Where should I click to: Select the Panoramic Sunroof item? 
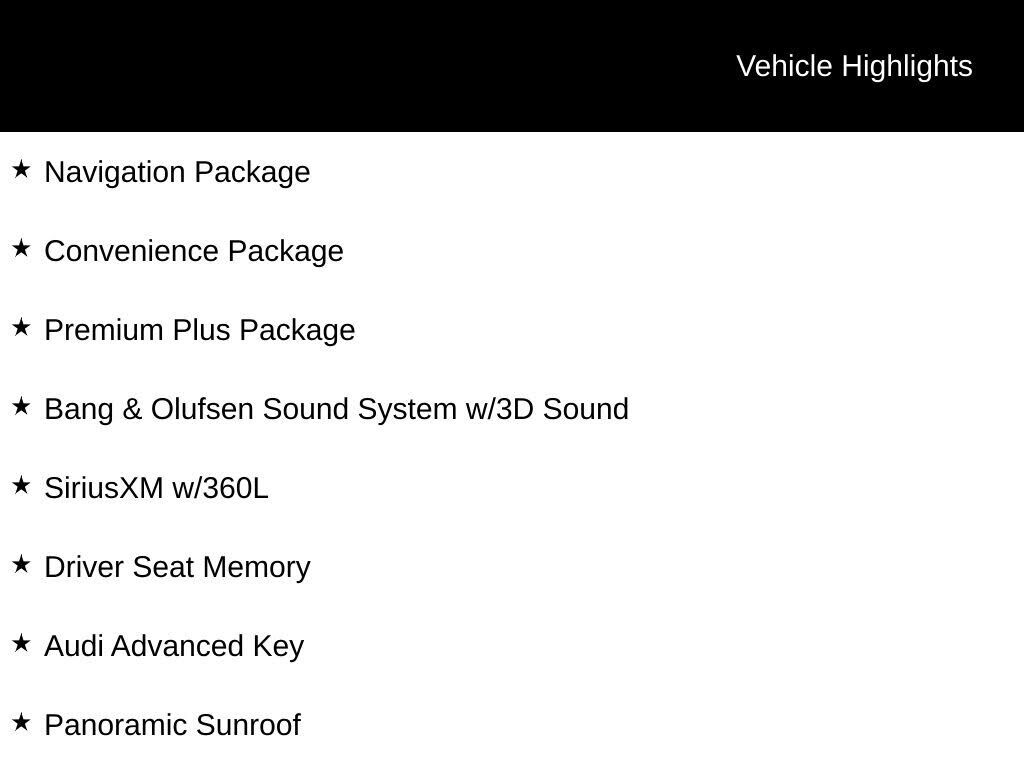pos(172,726)
